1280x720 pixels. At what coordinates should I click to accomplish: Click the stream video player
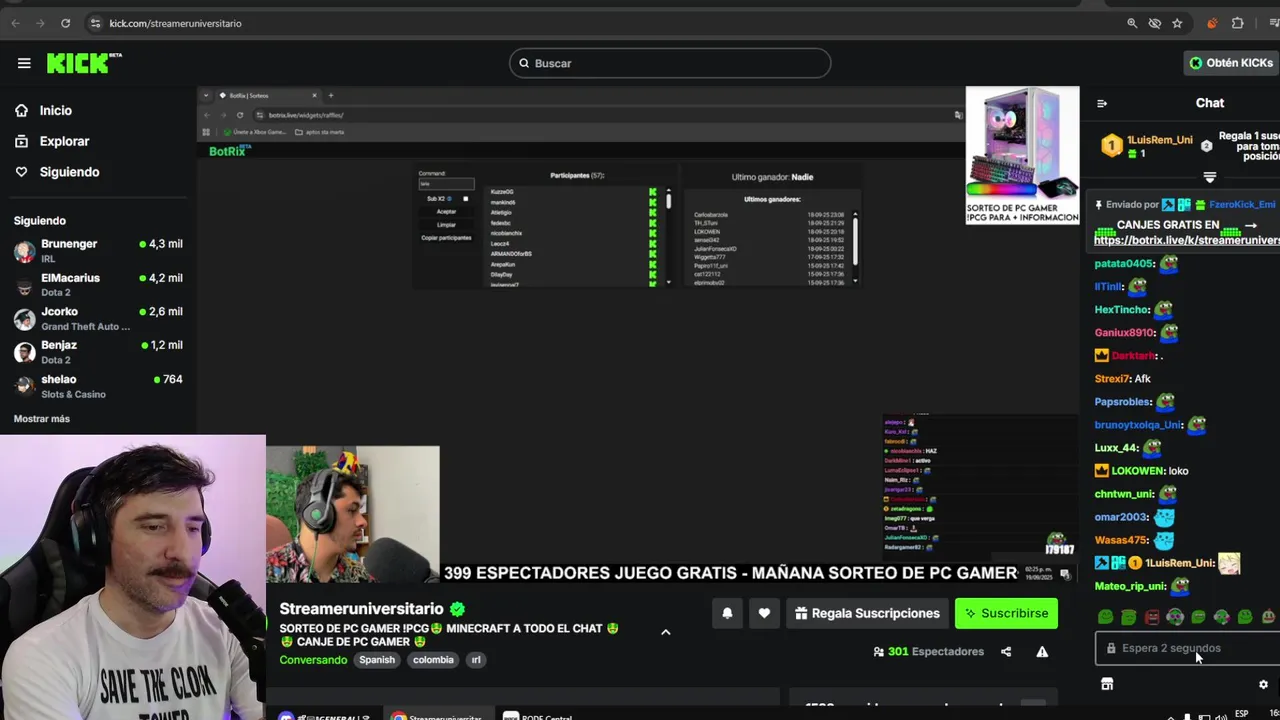[637, 335]
